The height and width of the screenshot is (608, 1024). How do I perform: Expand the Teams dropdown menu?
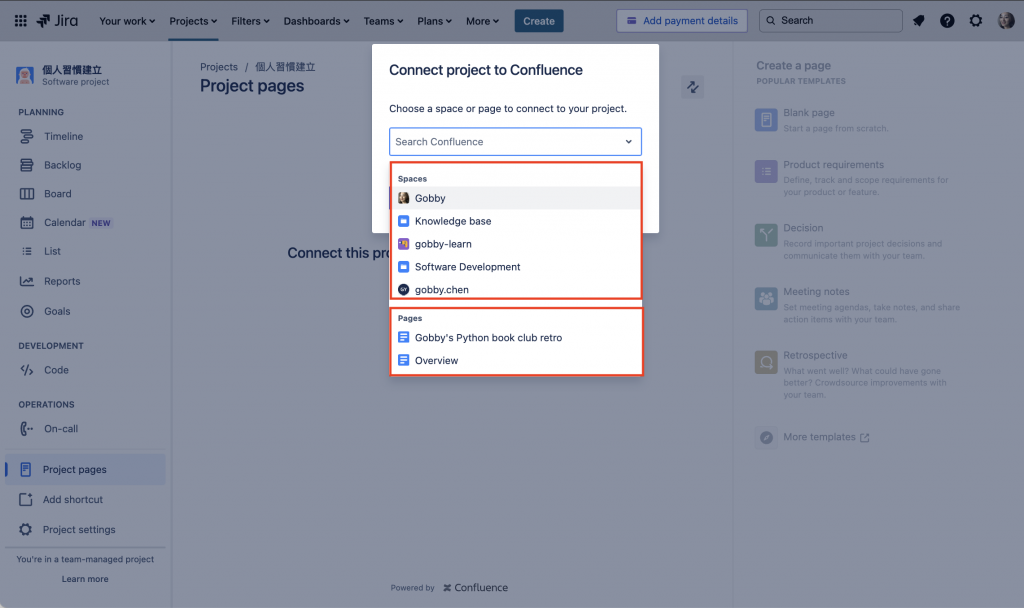point(383,21)
